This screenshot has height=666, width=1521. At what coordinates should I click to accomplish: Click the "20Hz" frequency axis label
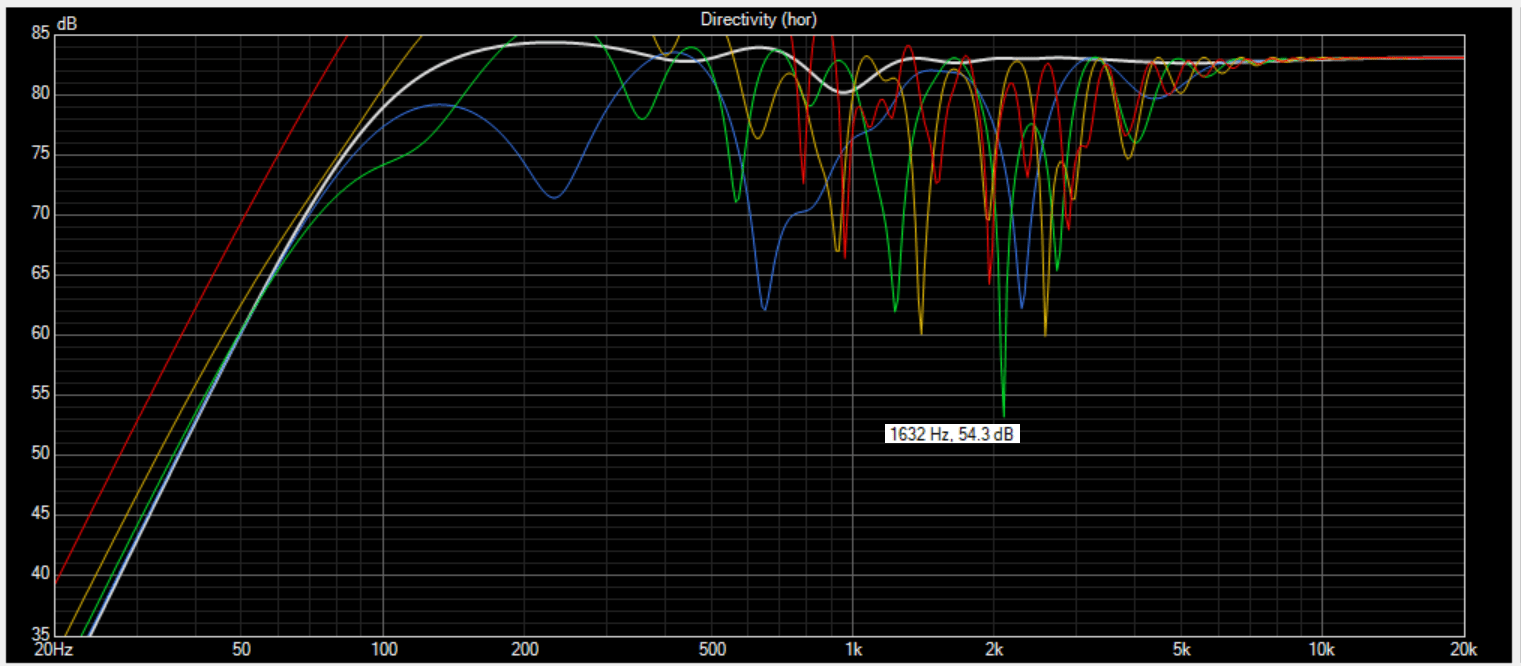53,648
